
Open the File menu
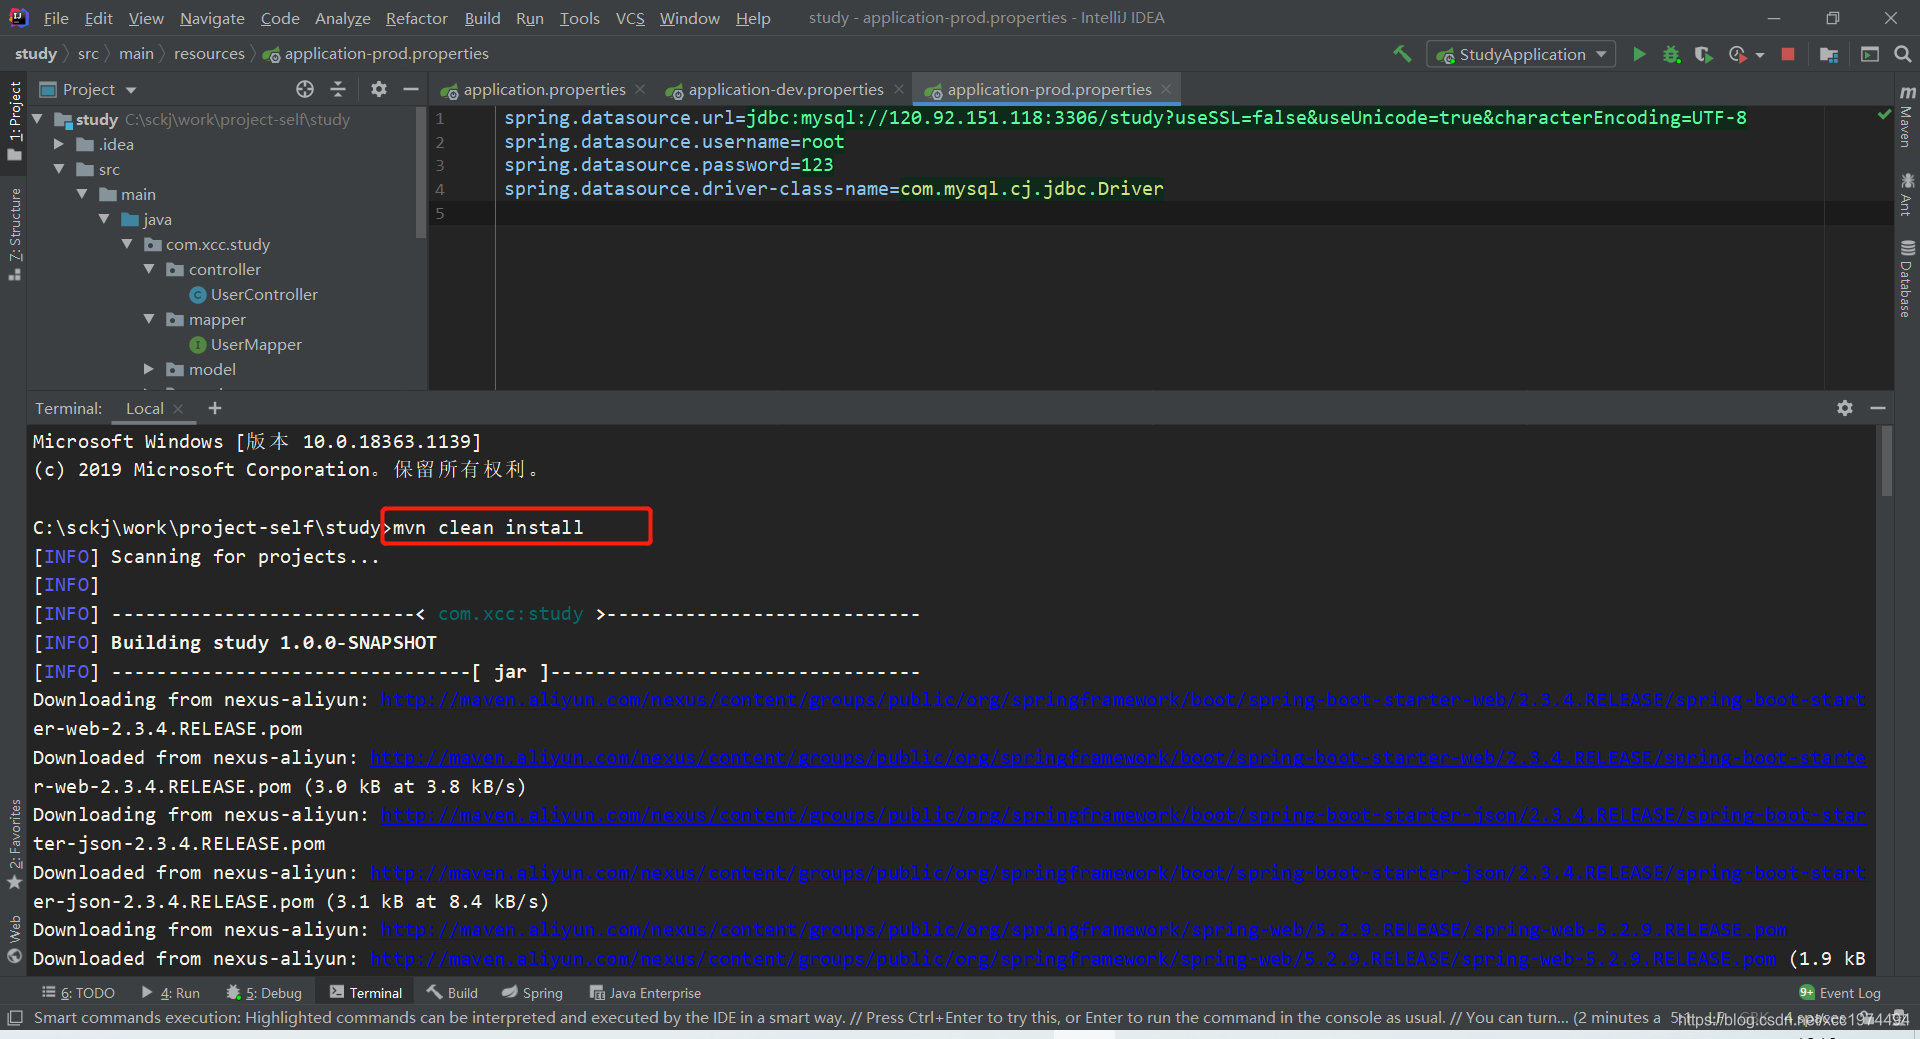coord(56,18)
